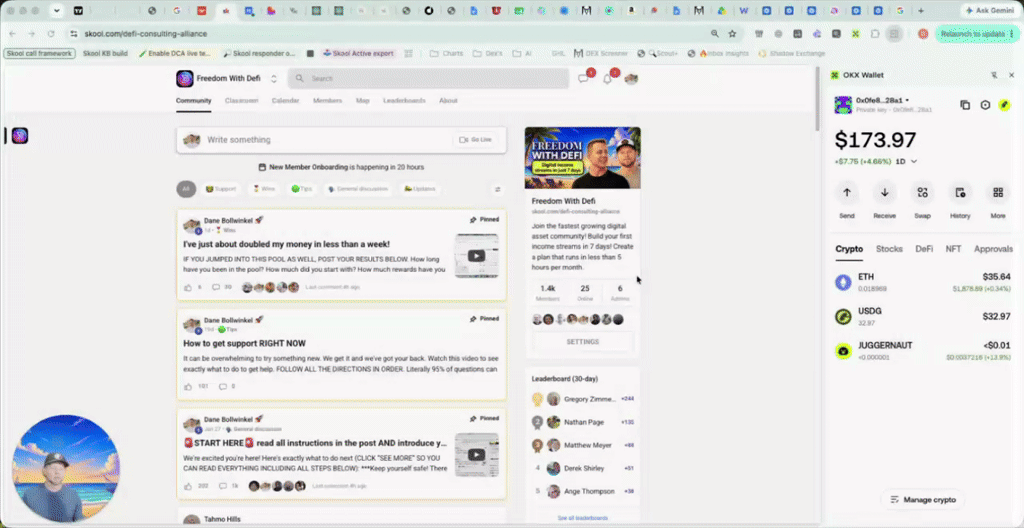Click the USDG token icon in wallet
1024x528 pixels.
click(844, 316)
